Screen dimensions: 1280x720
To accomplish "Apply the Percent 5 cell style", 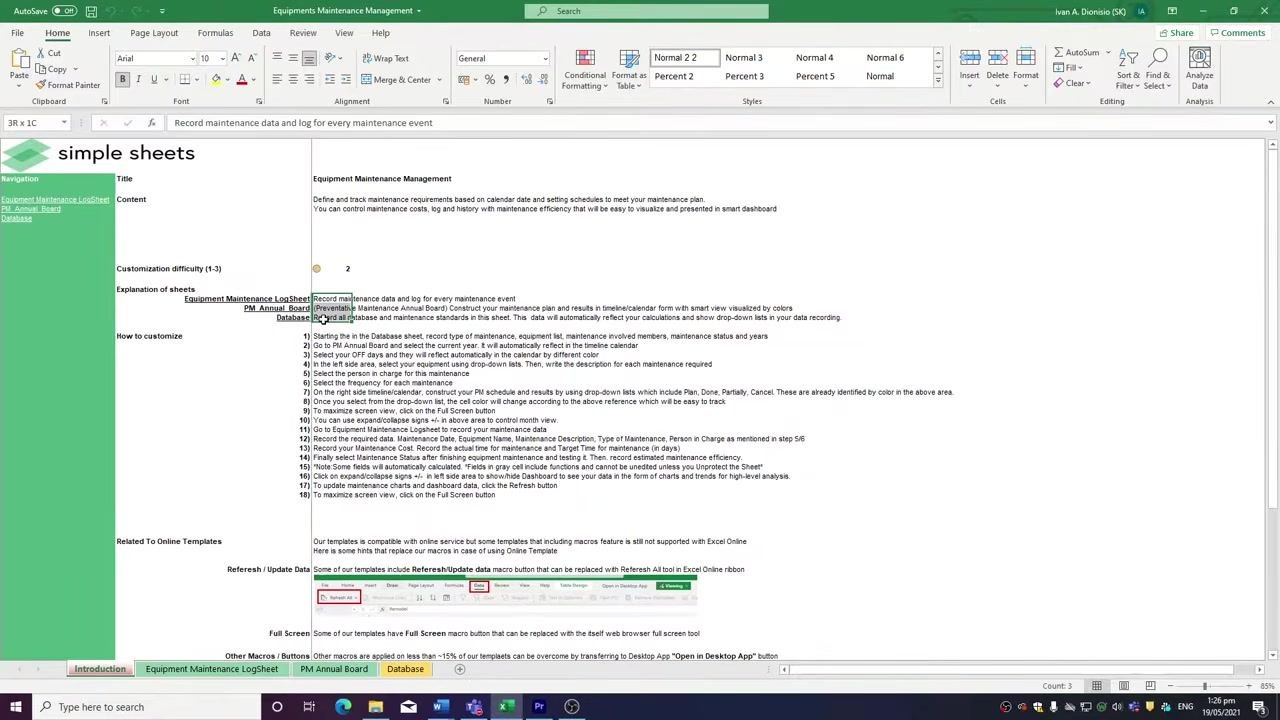I will (x=815, y=76).
